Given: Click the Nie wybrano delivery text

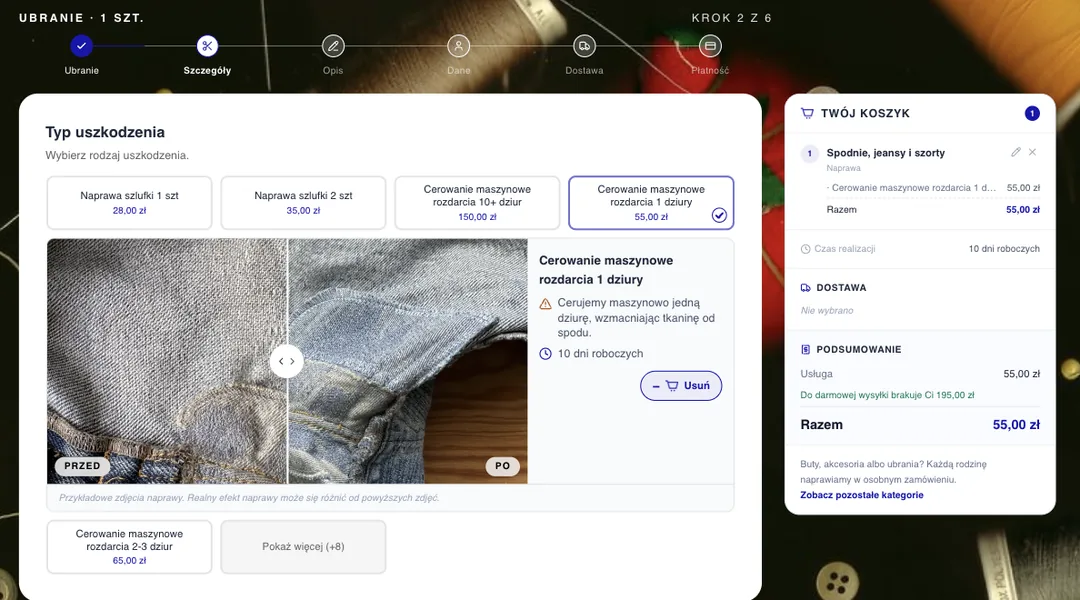Looking at the screenshot, I should click(827, 311).
